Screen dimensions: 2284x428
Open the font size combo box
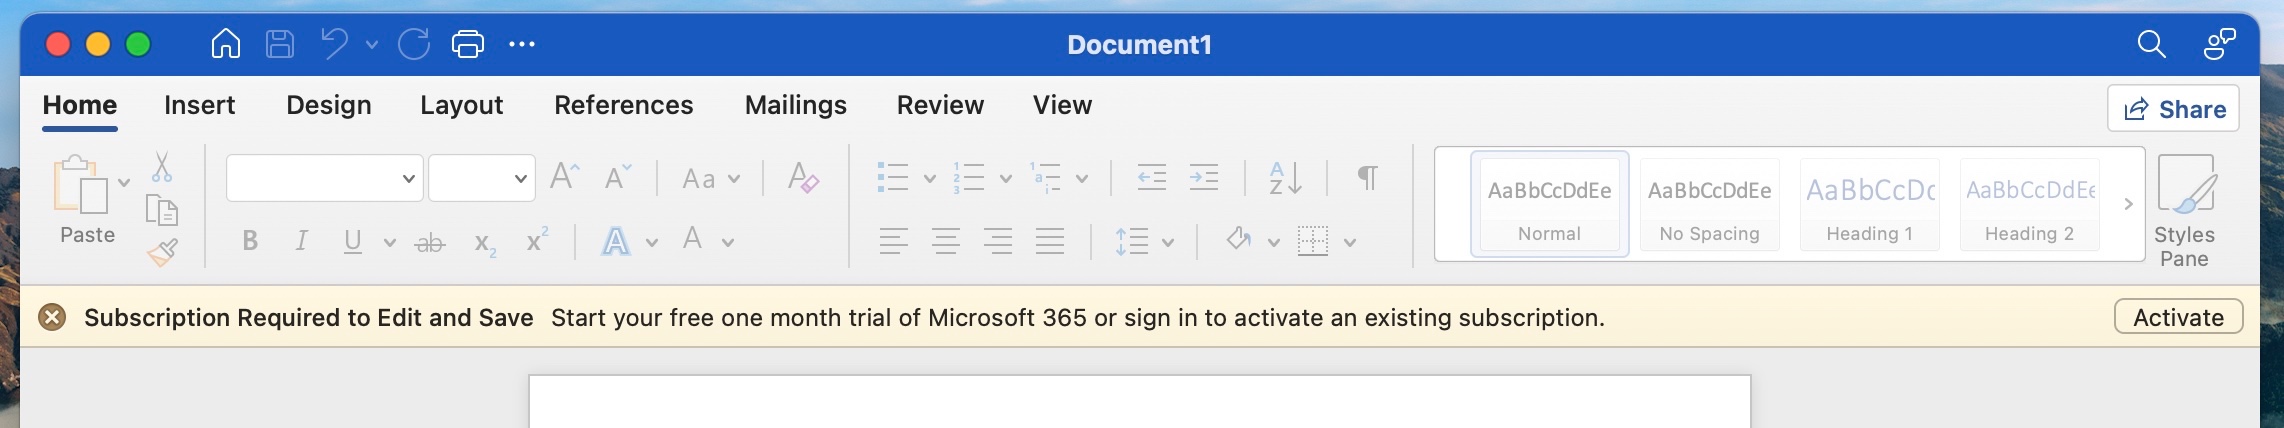click(x=481, y=178)
